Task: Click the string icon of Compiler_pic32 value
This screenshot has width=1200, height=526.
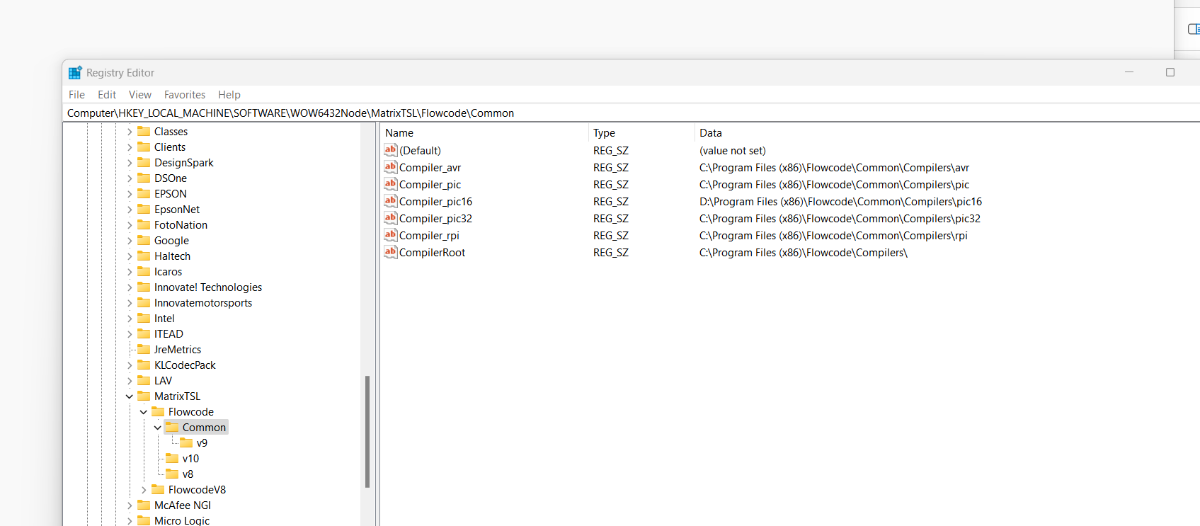Action: pos(391,218)
